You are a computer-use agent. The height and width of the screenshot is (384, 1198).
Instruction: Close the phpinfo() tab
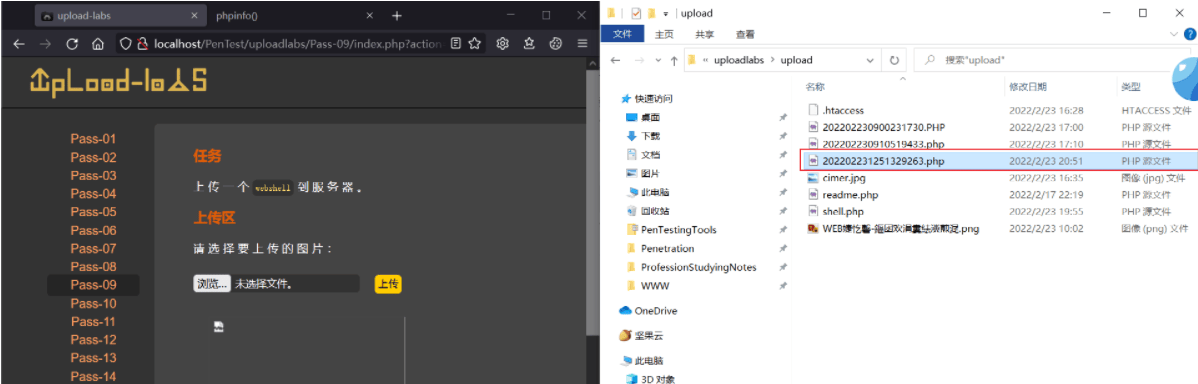(369, 15)
